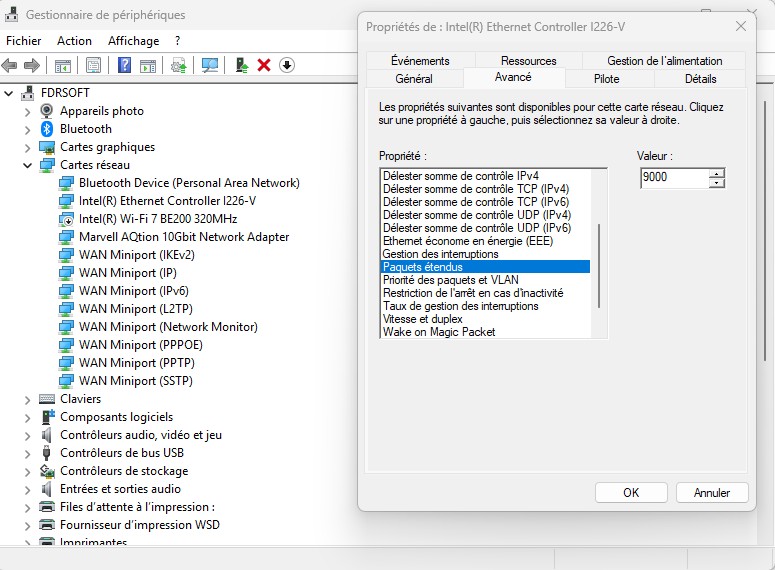Click the Valeur input field showing 9000
775x570 pixels.
(675, 178)
